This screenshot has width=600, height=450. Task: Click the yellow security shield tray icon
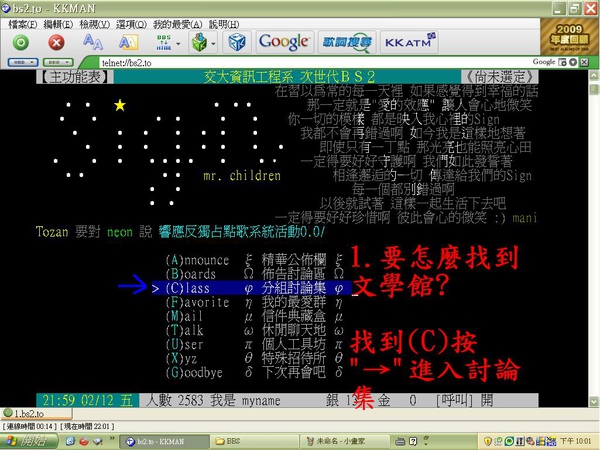pos(488,442)
